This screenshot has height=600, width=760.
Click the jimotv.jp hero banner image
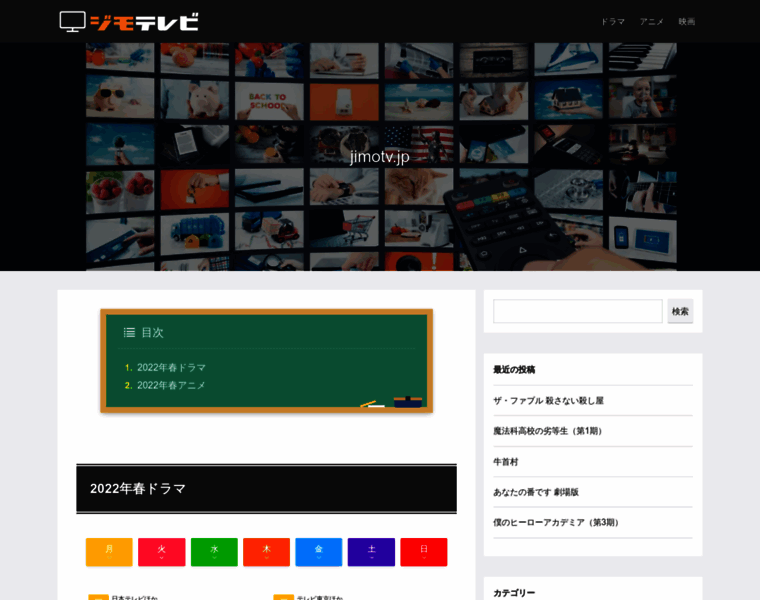click(381, 157)
